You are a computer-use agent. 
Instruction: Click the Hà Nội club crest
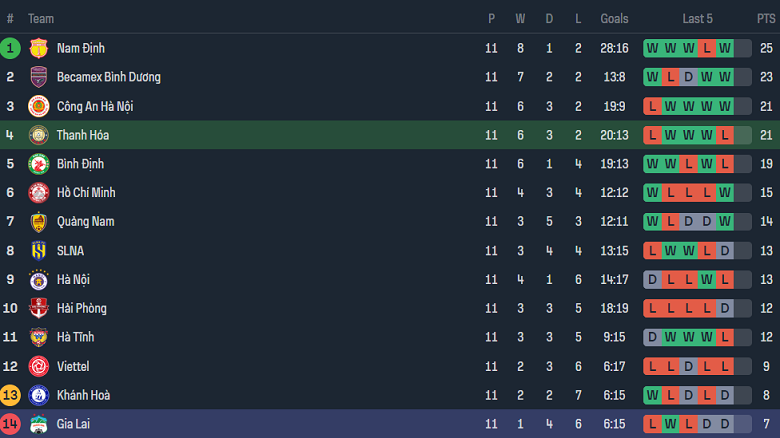coord(39,280)
